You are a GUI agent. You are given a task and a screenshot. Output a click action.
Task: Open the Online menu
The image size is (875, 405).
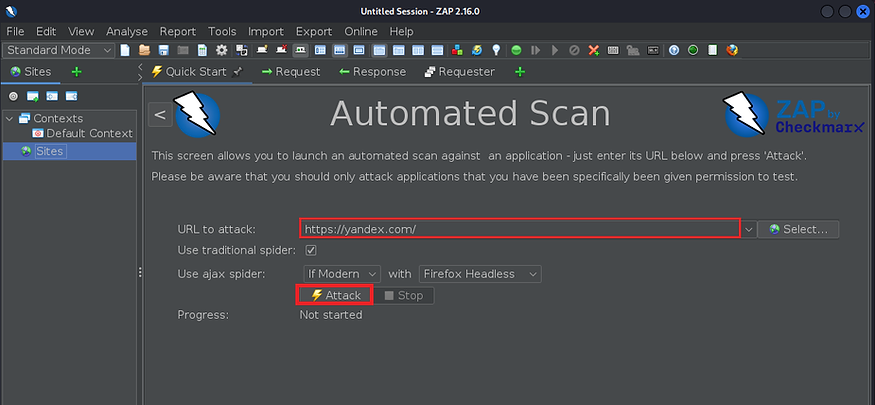361,31
